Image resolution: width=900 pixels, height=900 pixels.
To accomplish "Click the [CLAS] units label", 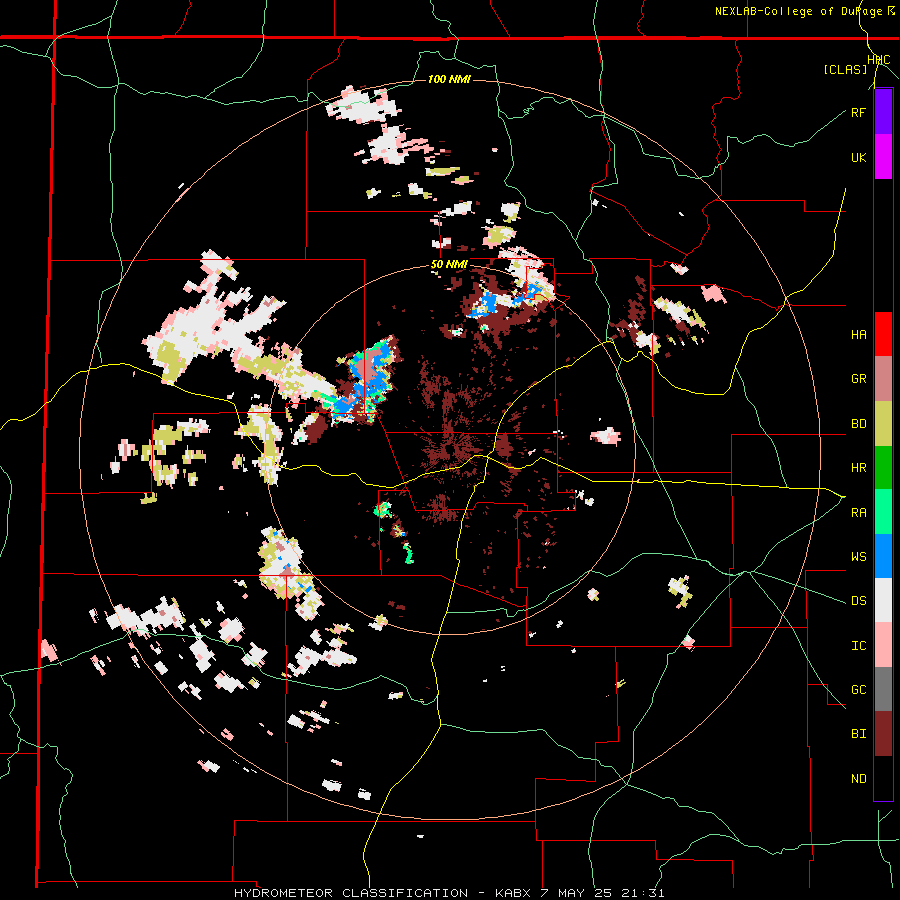I will click(845, 70).
